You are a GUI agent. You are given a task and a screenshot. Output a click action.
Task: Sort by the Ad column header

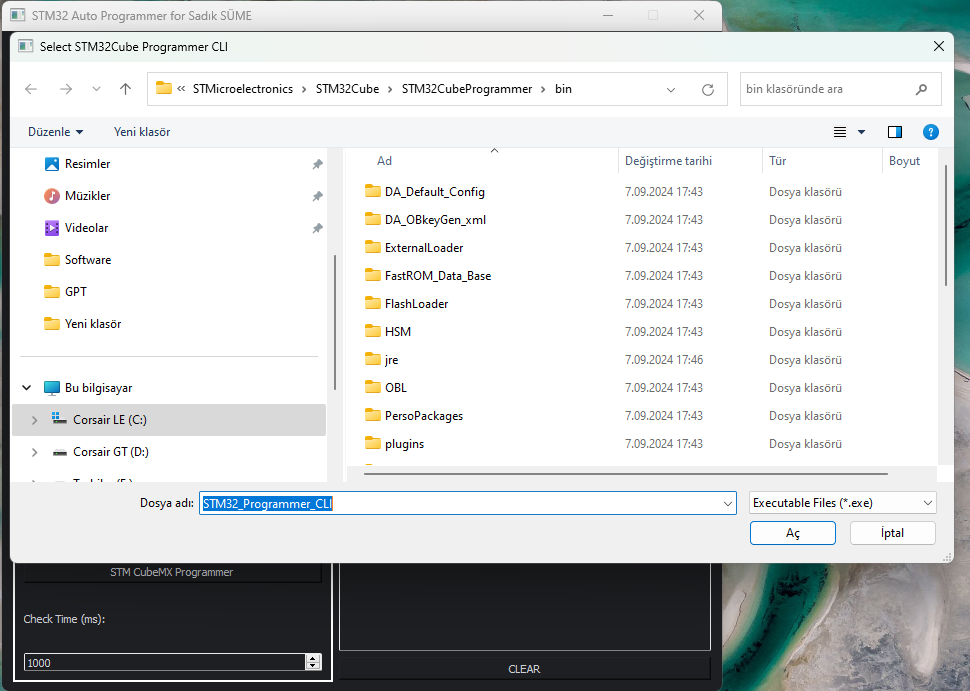click(384, 161)
